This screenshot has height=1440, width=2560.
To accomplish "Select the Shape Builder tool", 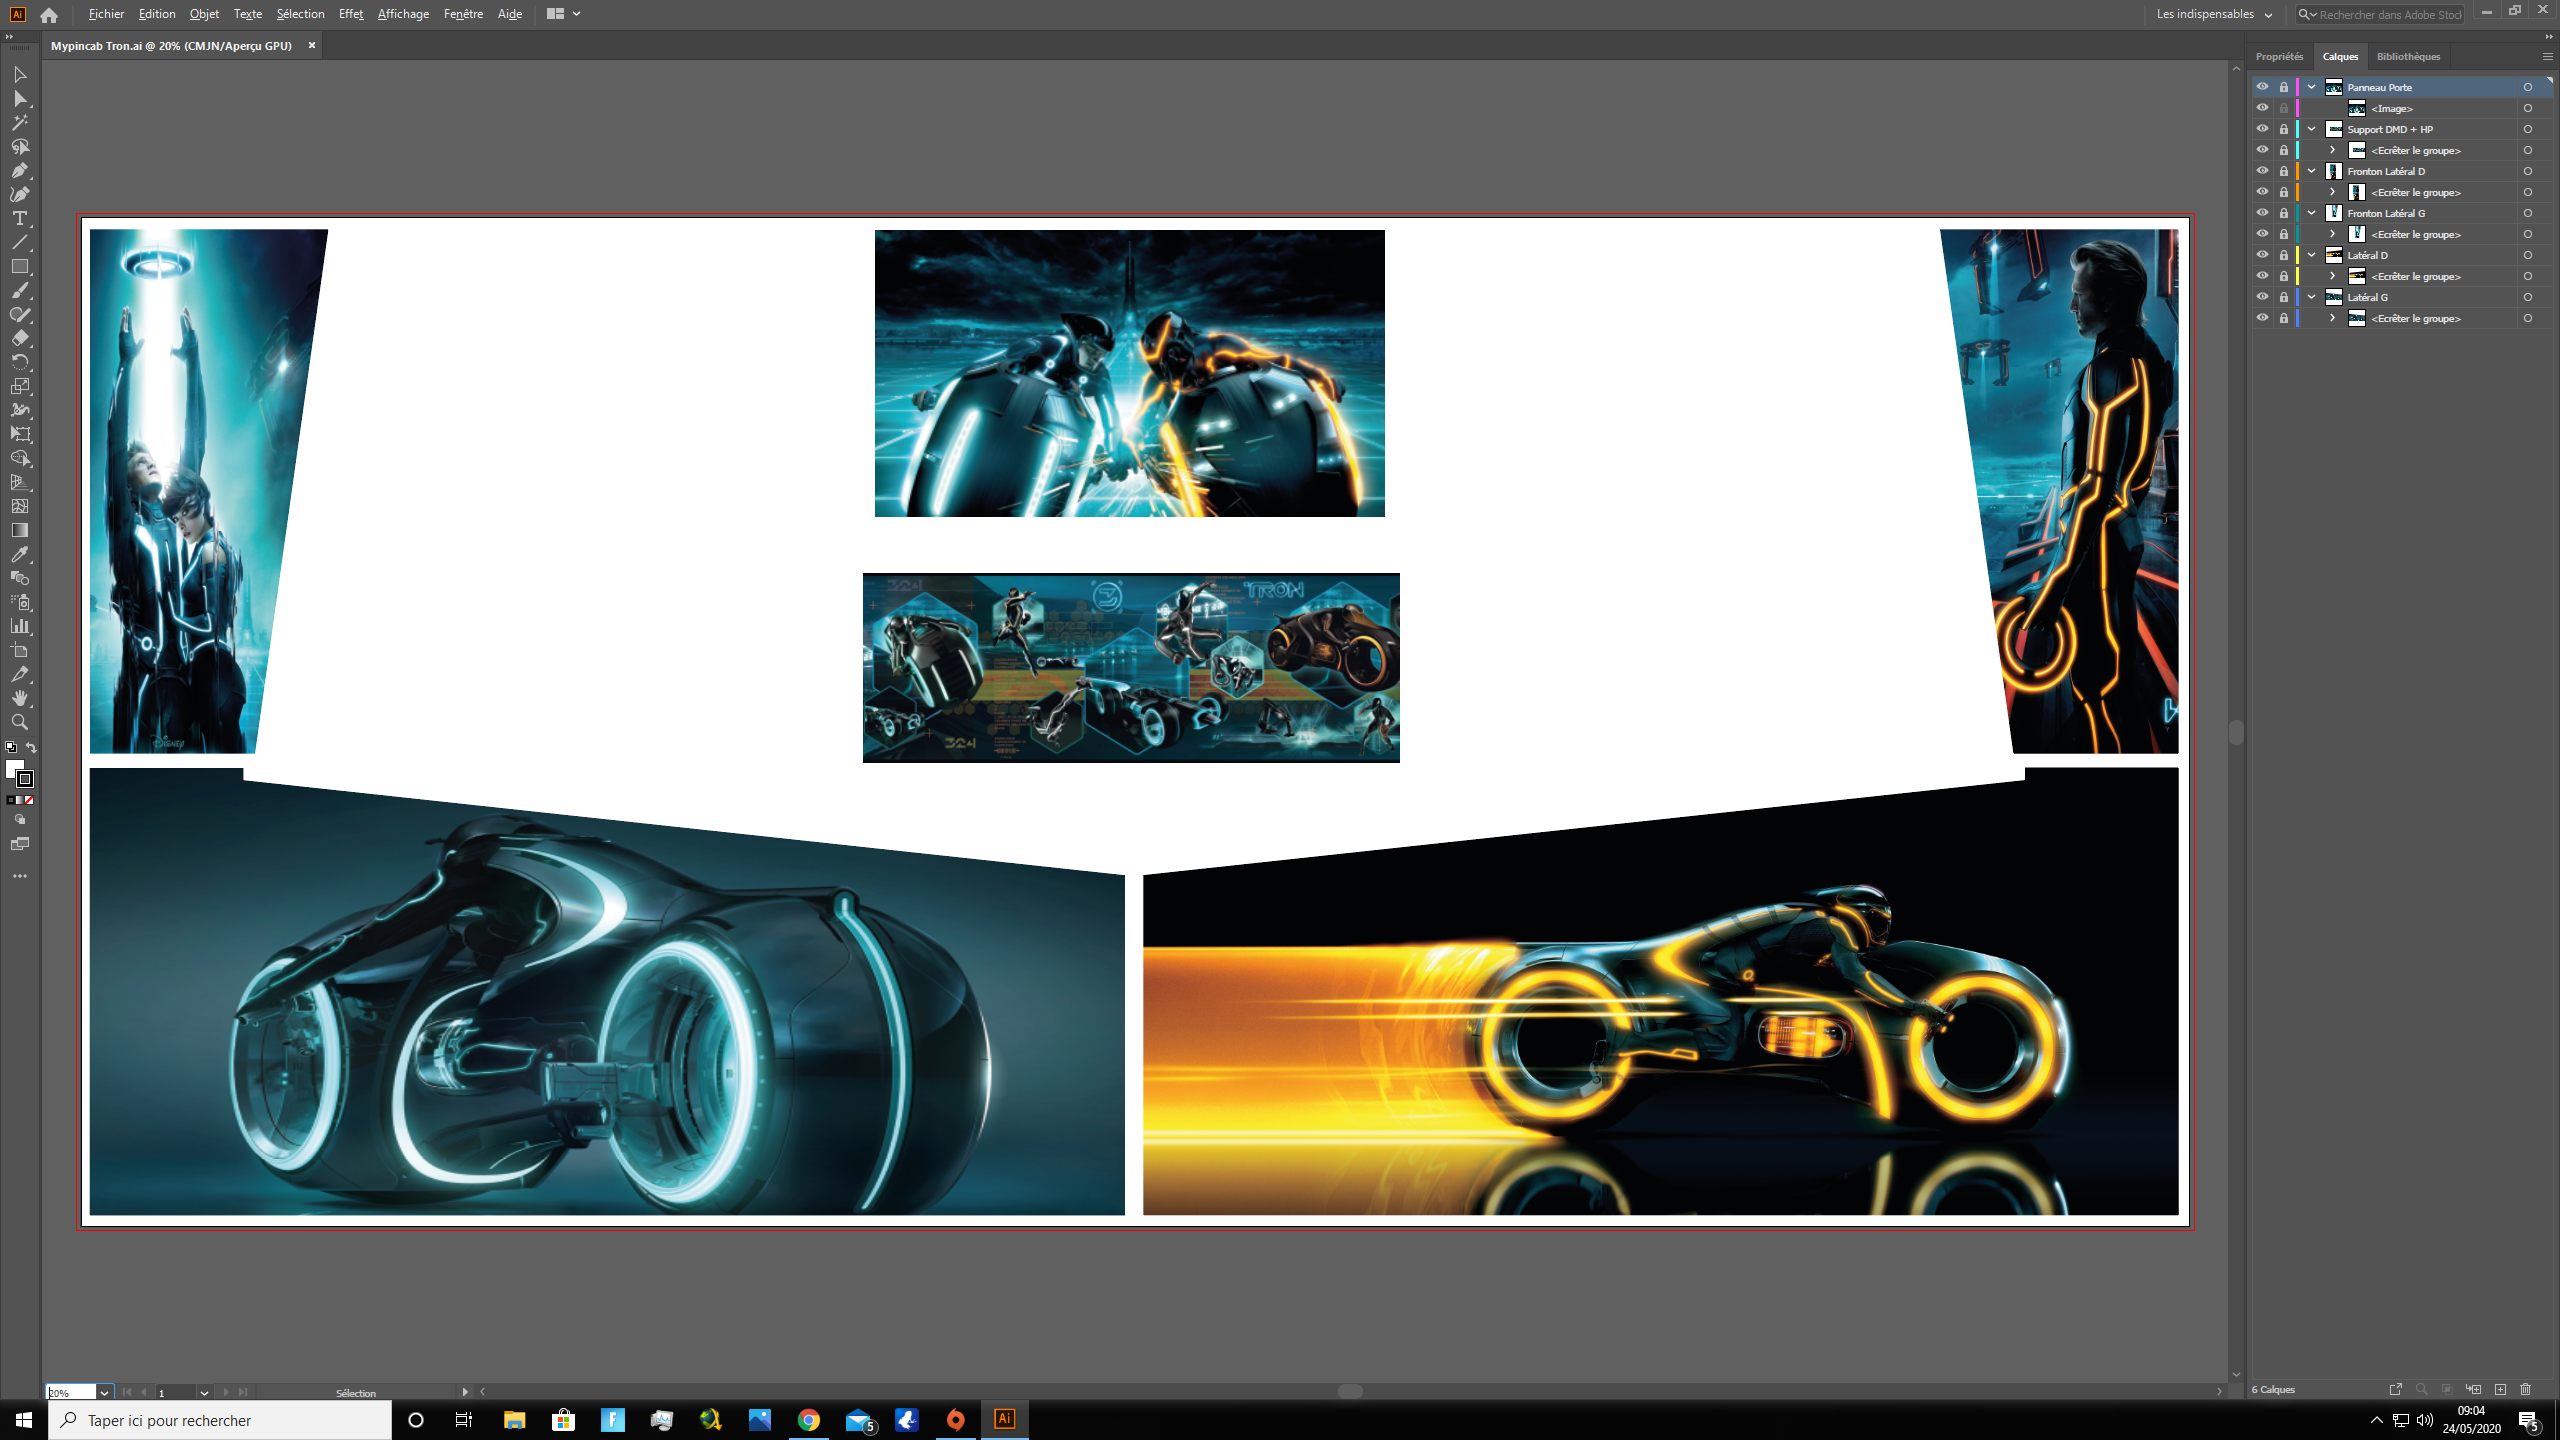I will (x=19, y=459).
